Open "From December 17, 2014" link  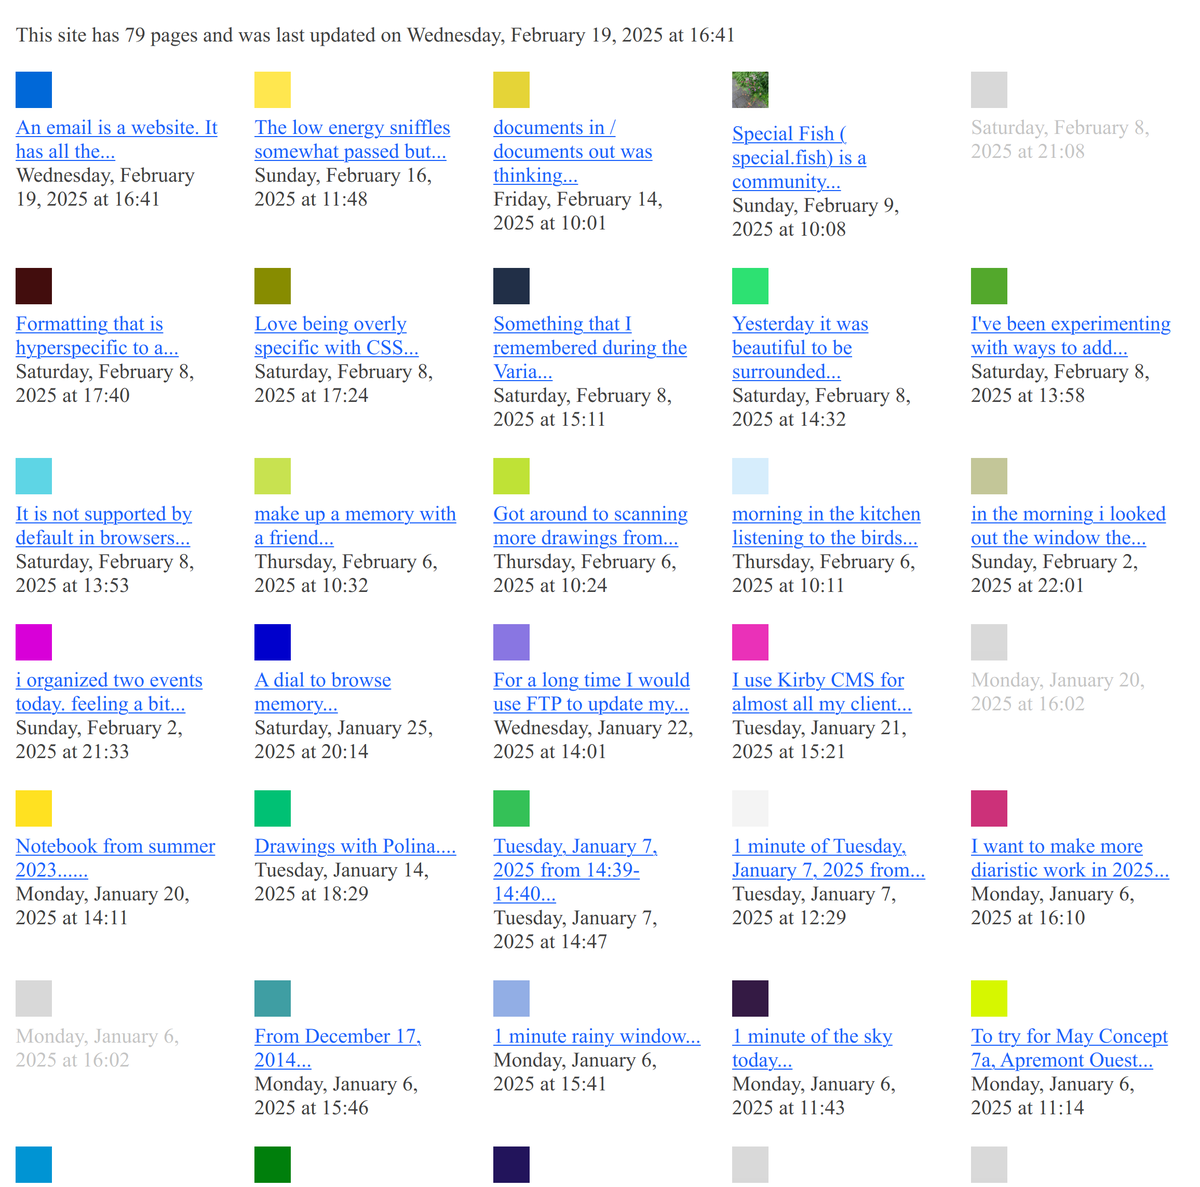[338, 1048]
